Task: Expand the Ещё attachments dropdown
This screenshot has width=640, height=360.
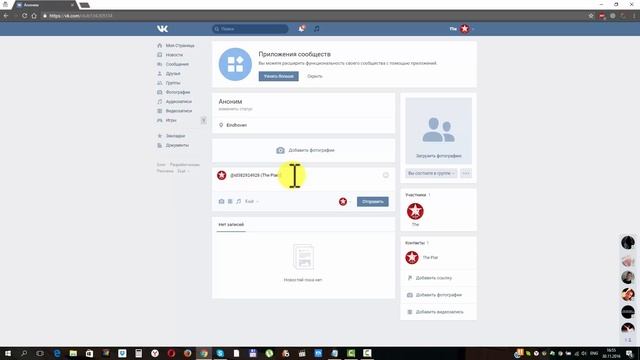Action: 251,201
